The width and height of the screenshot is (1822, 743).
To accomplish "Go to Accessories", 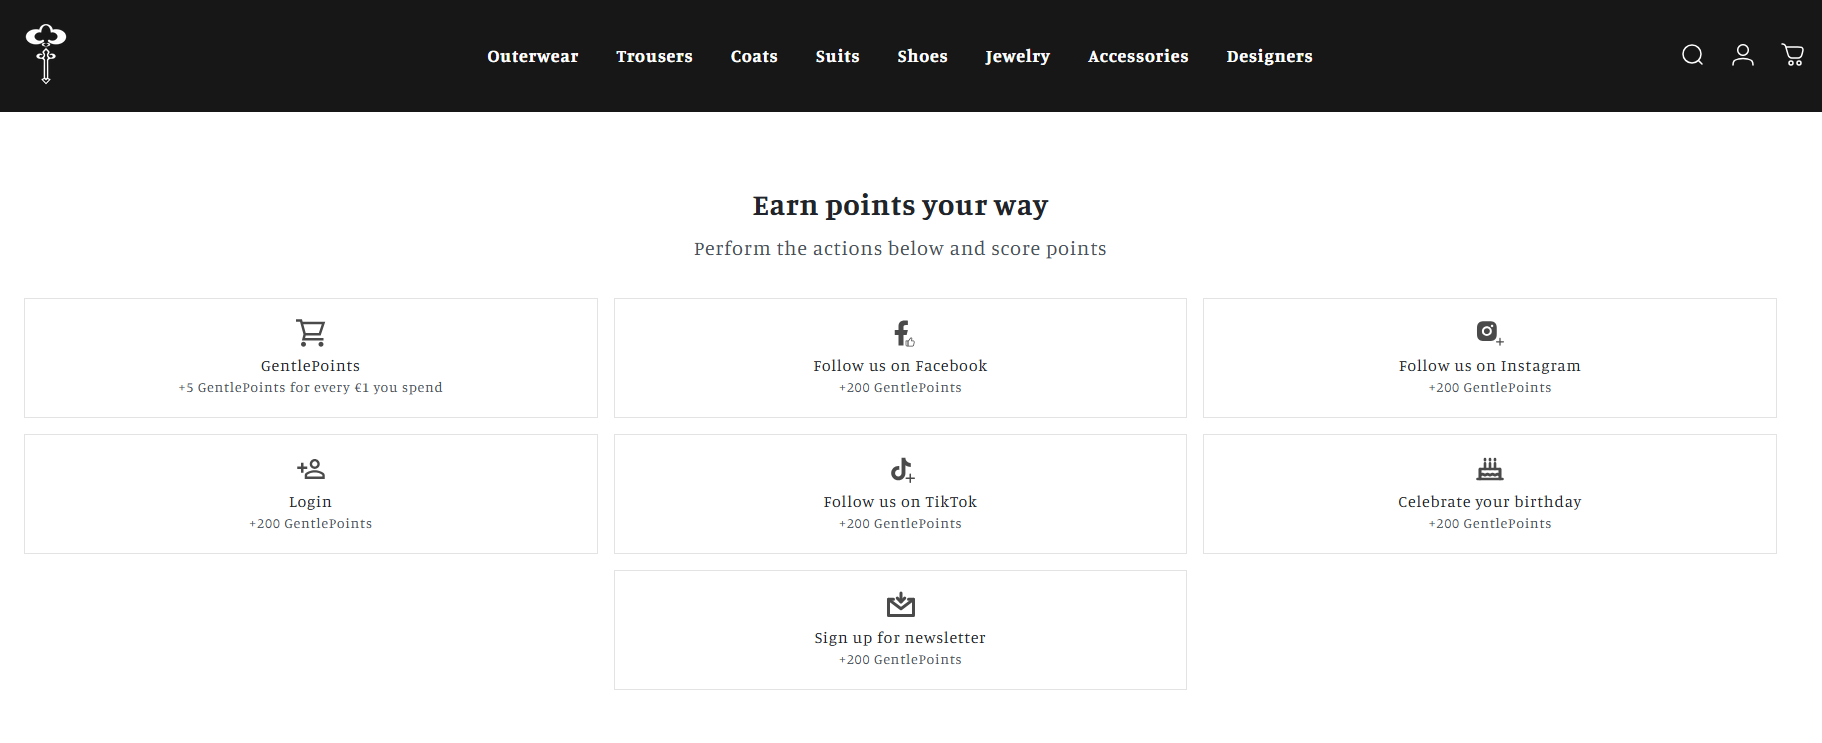I will click(1138, 57).
